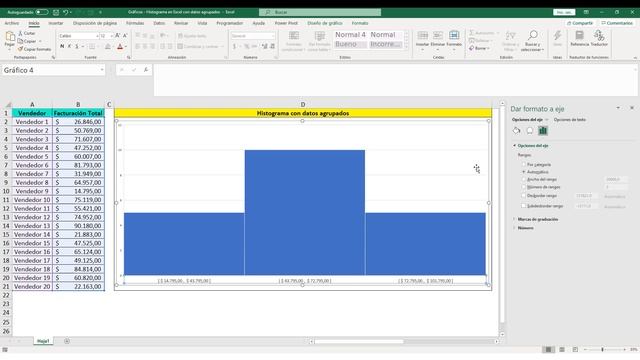Click the Insertar cells icon
Viewport: 640px width, 360px height.
tap(423, 36)
